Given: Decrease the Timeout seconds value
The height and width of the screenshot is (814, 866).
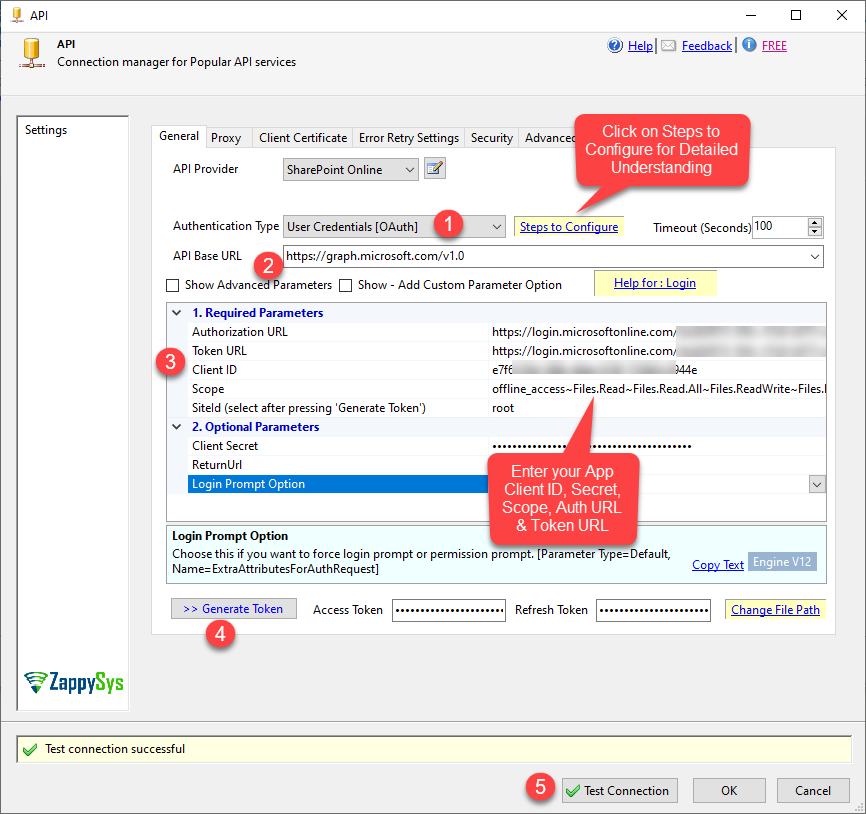Looking at the screenshot, I should point(815,232).
